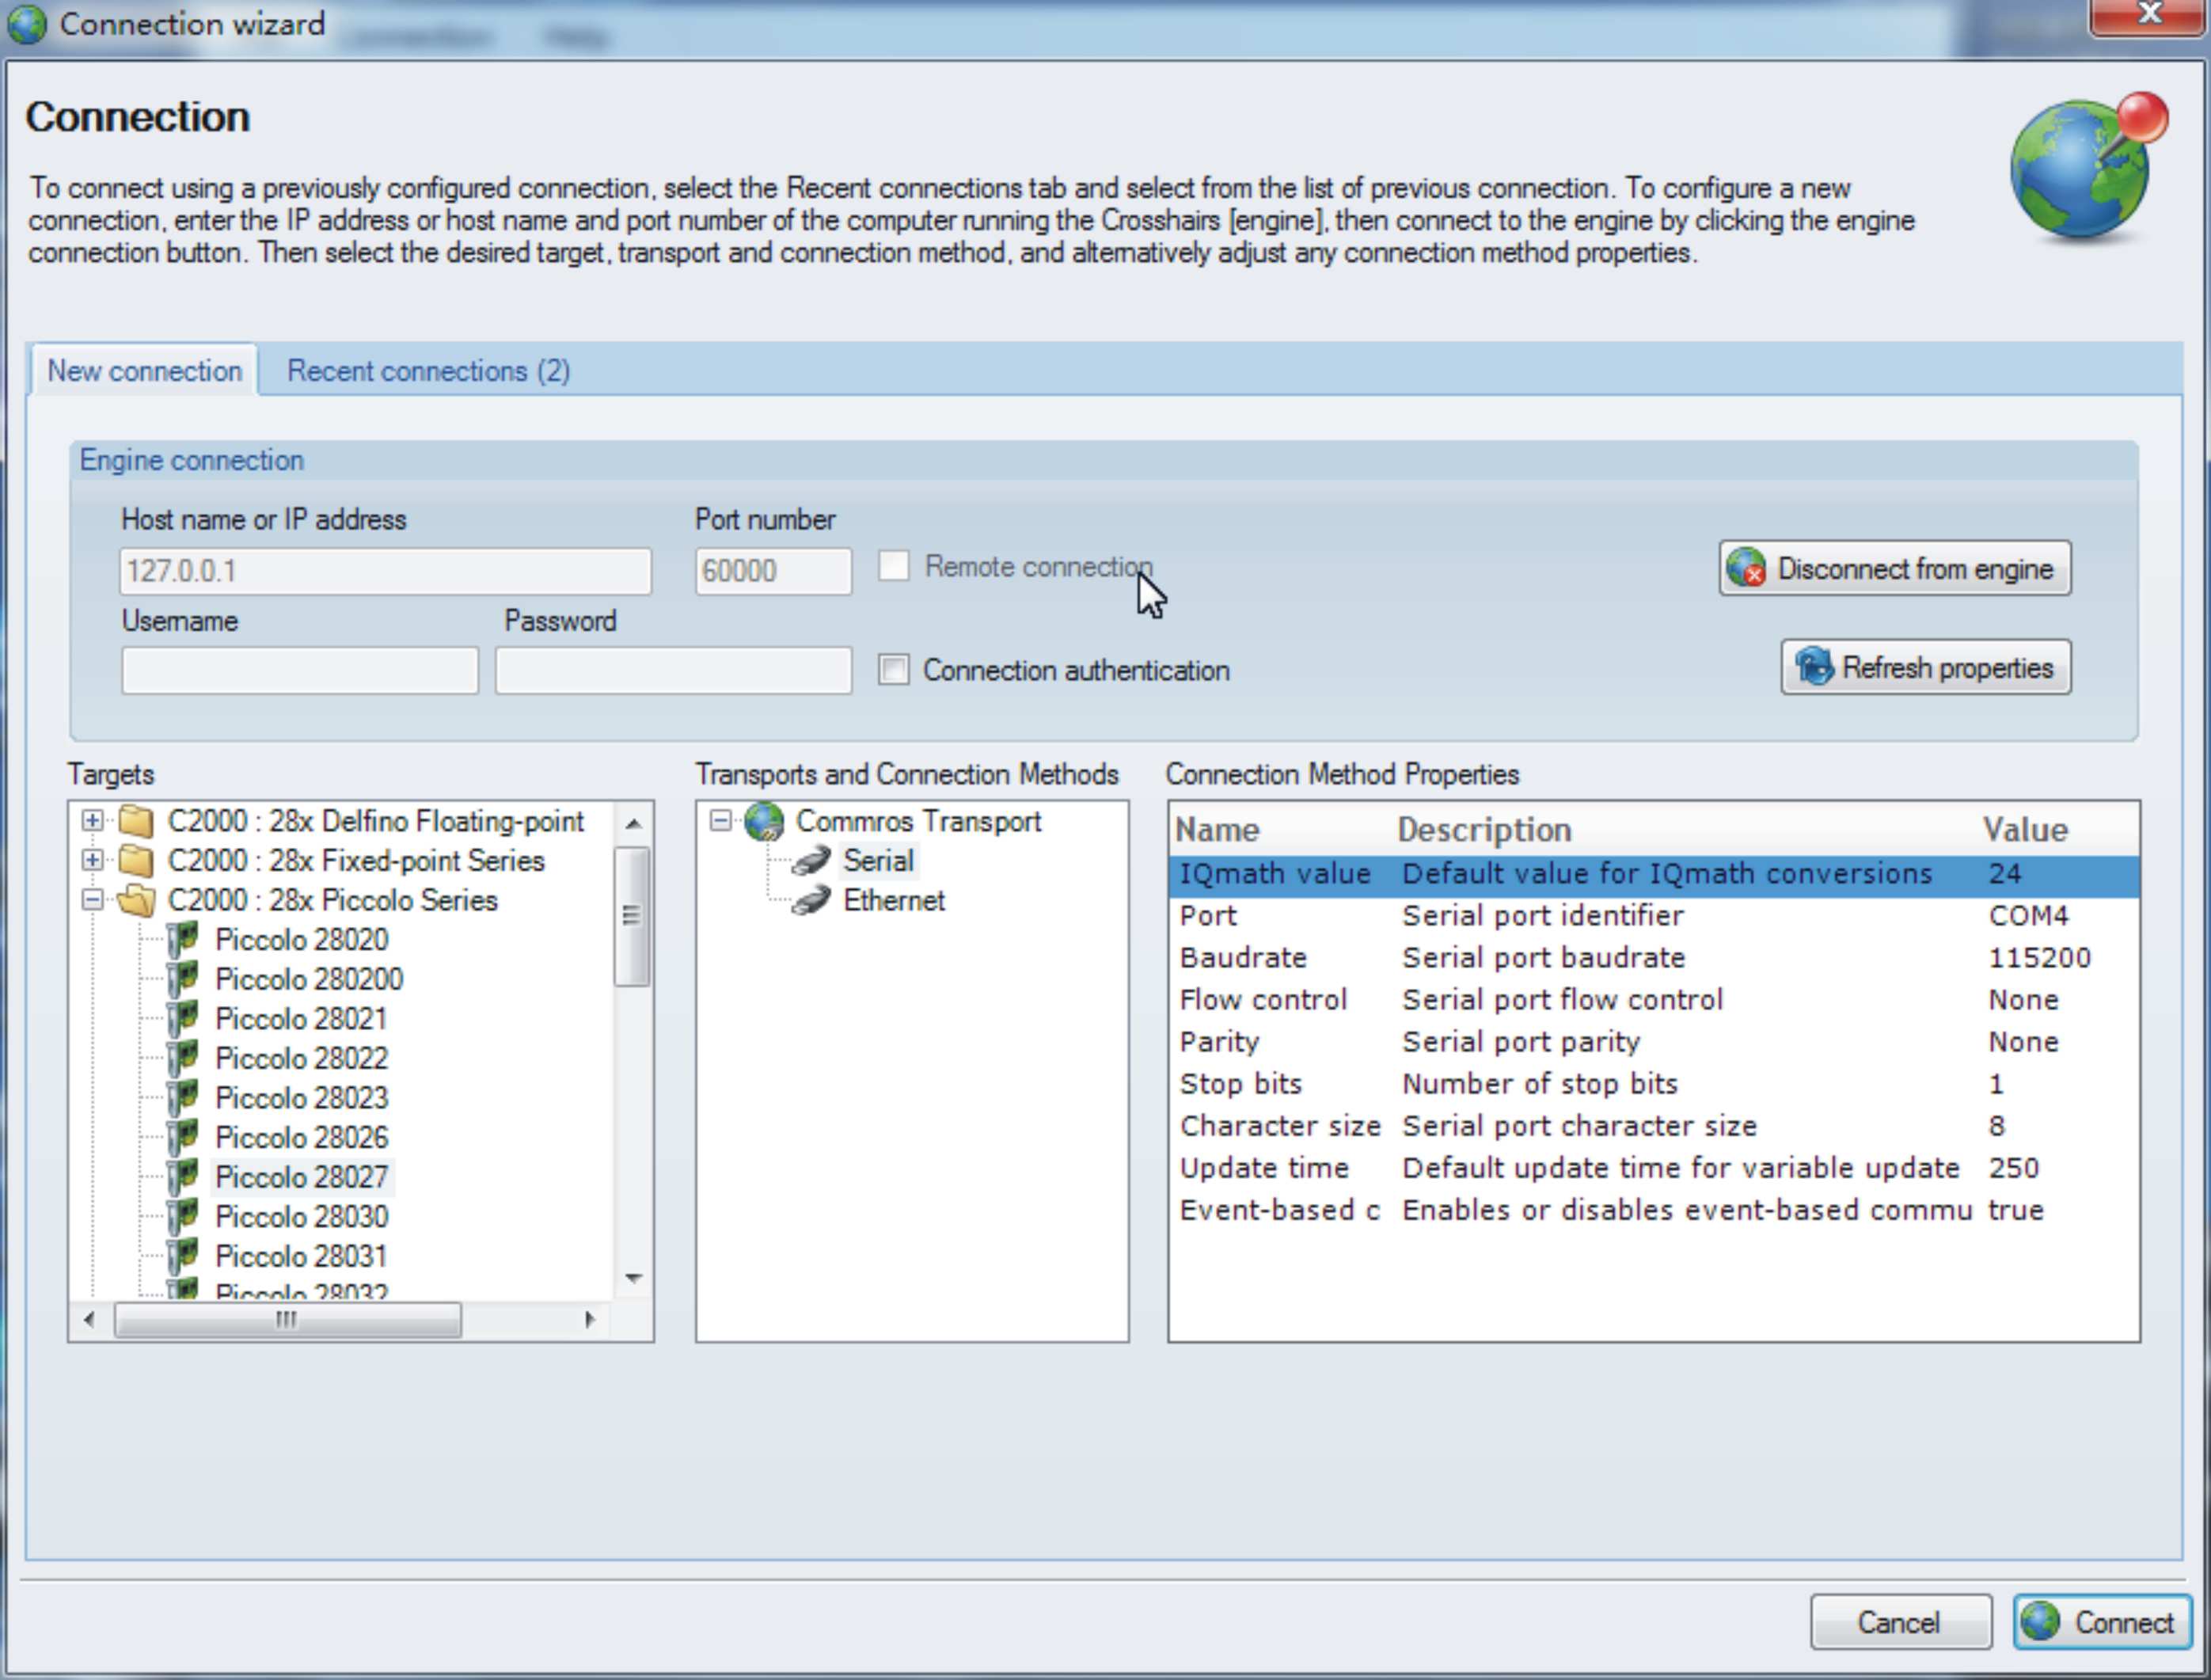Click the Piccolo 28030 chip icon
The height and width of the screenshot is (1680, 2211).
pyautogui.click(x=182, y=1217)
